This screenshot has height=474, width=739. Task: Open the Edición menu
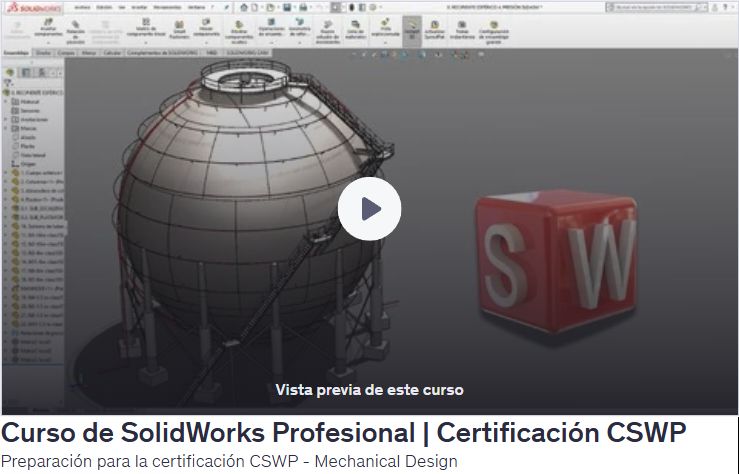(x=104, y=8)
